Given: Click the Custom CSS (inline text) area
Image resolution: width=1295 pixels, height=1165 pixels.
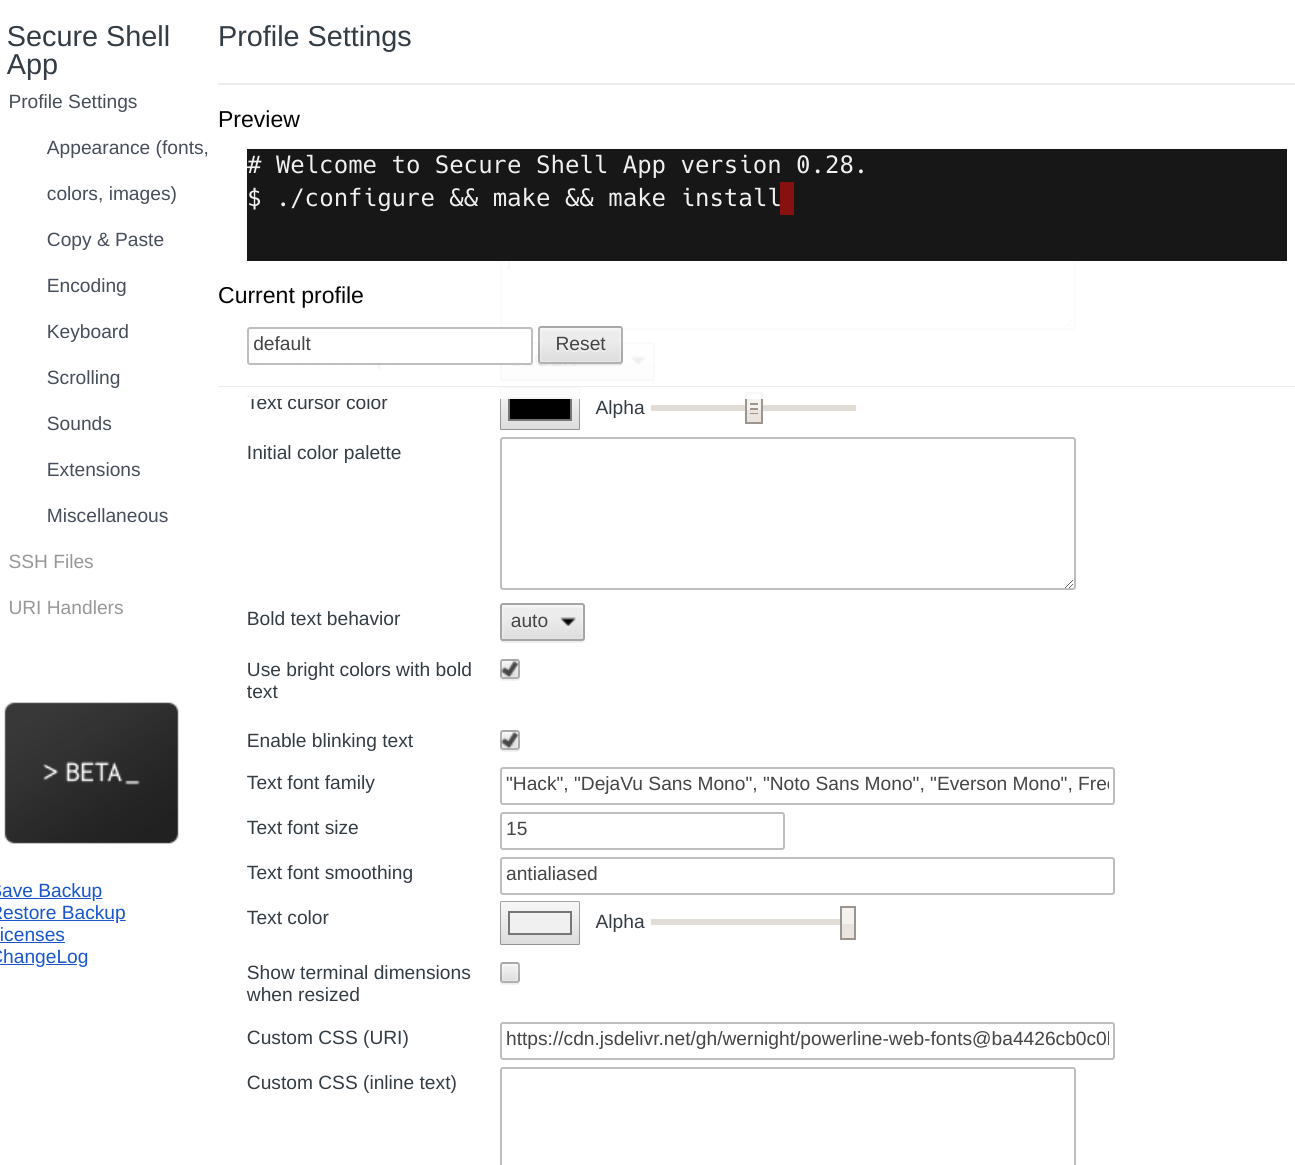Looking at the screenshot, I should click(788, 1116).
